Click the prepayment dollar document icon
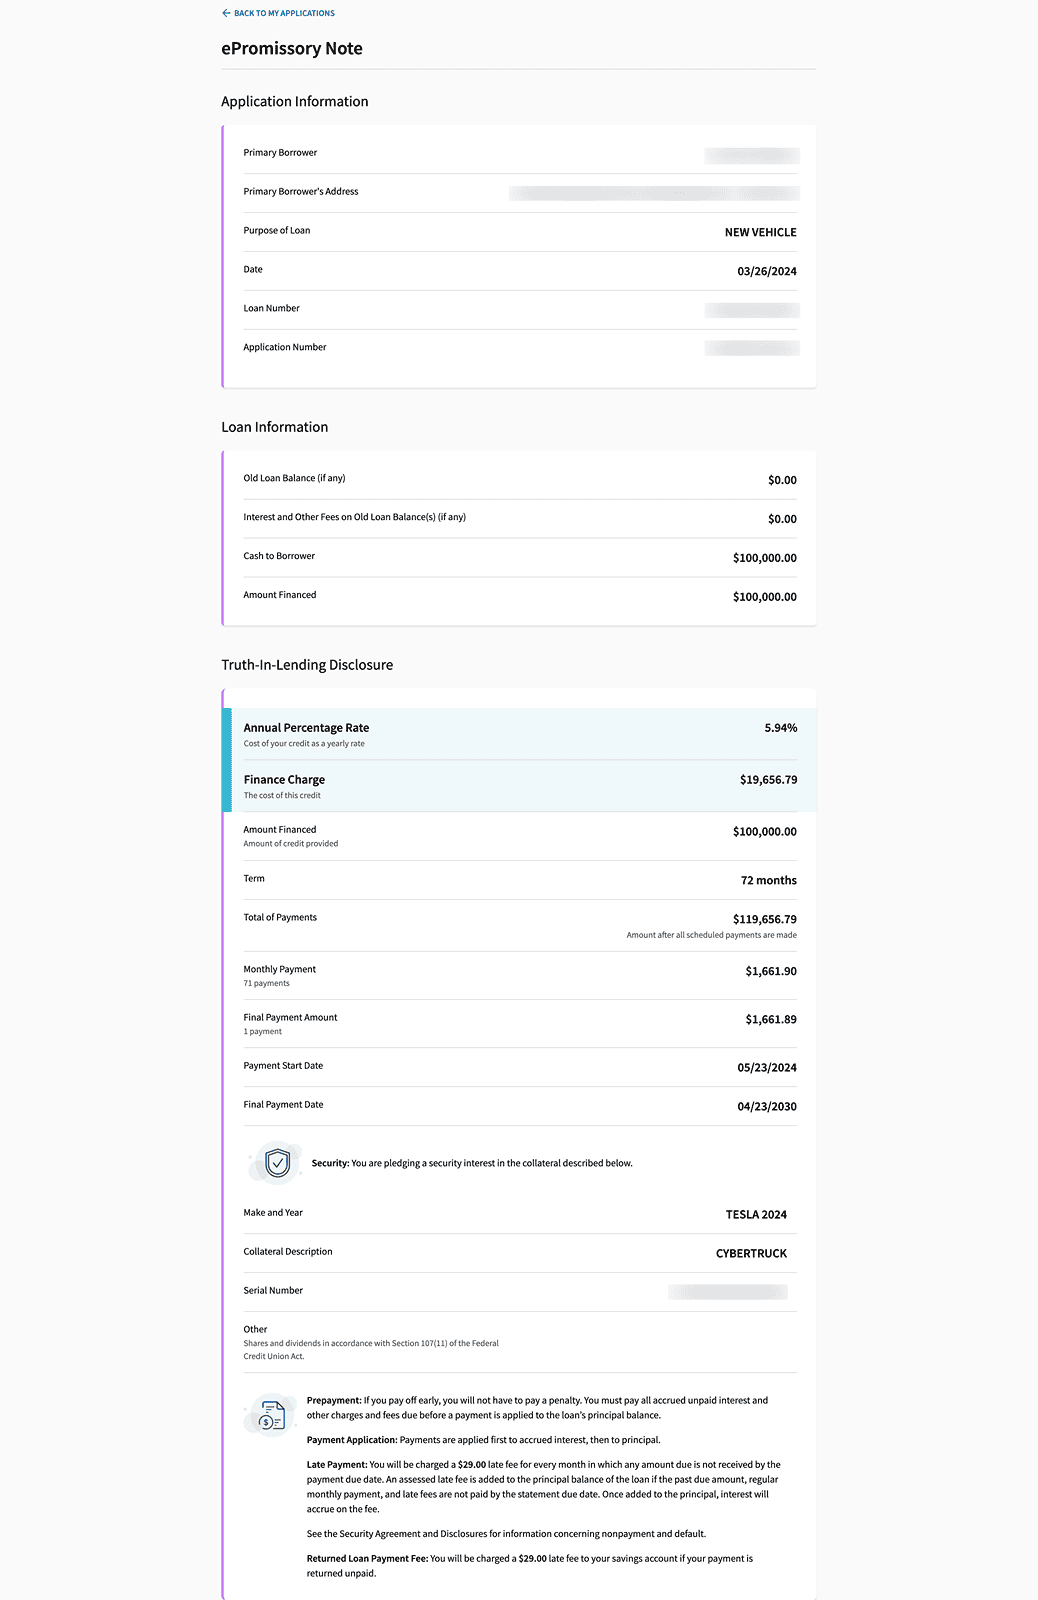 click(x=271, y=1416)
